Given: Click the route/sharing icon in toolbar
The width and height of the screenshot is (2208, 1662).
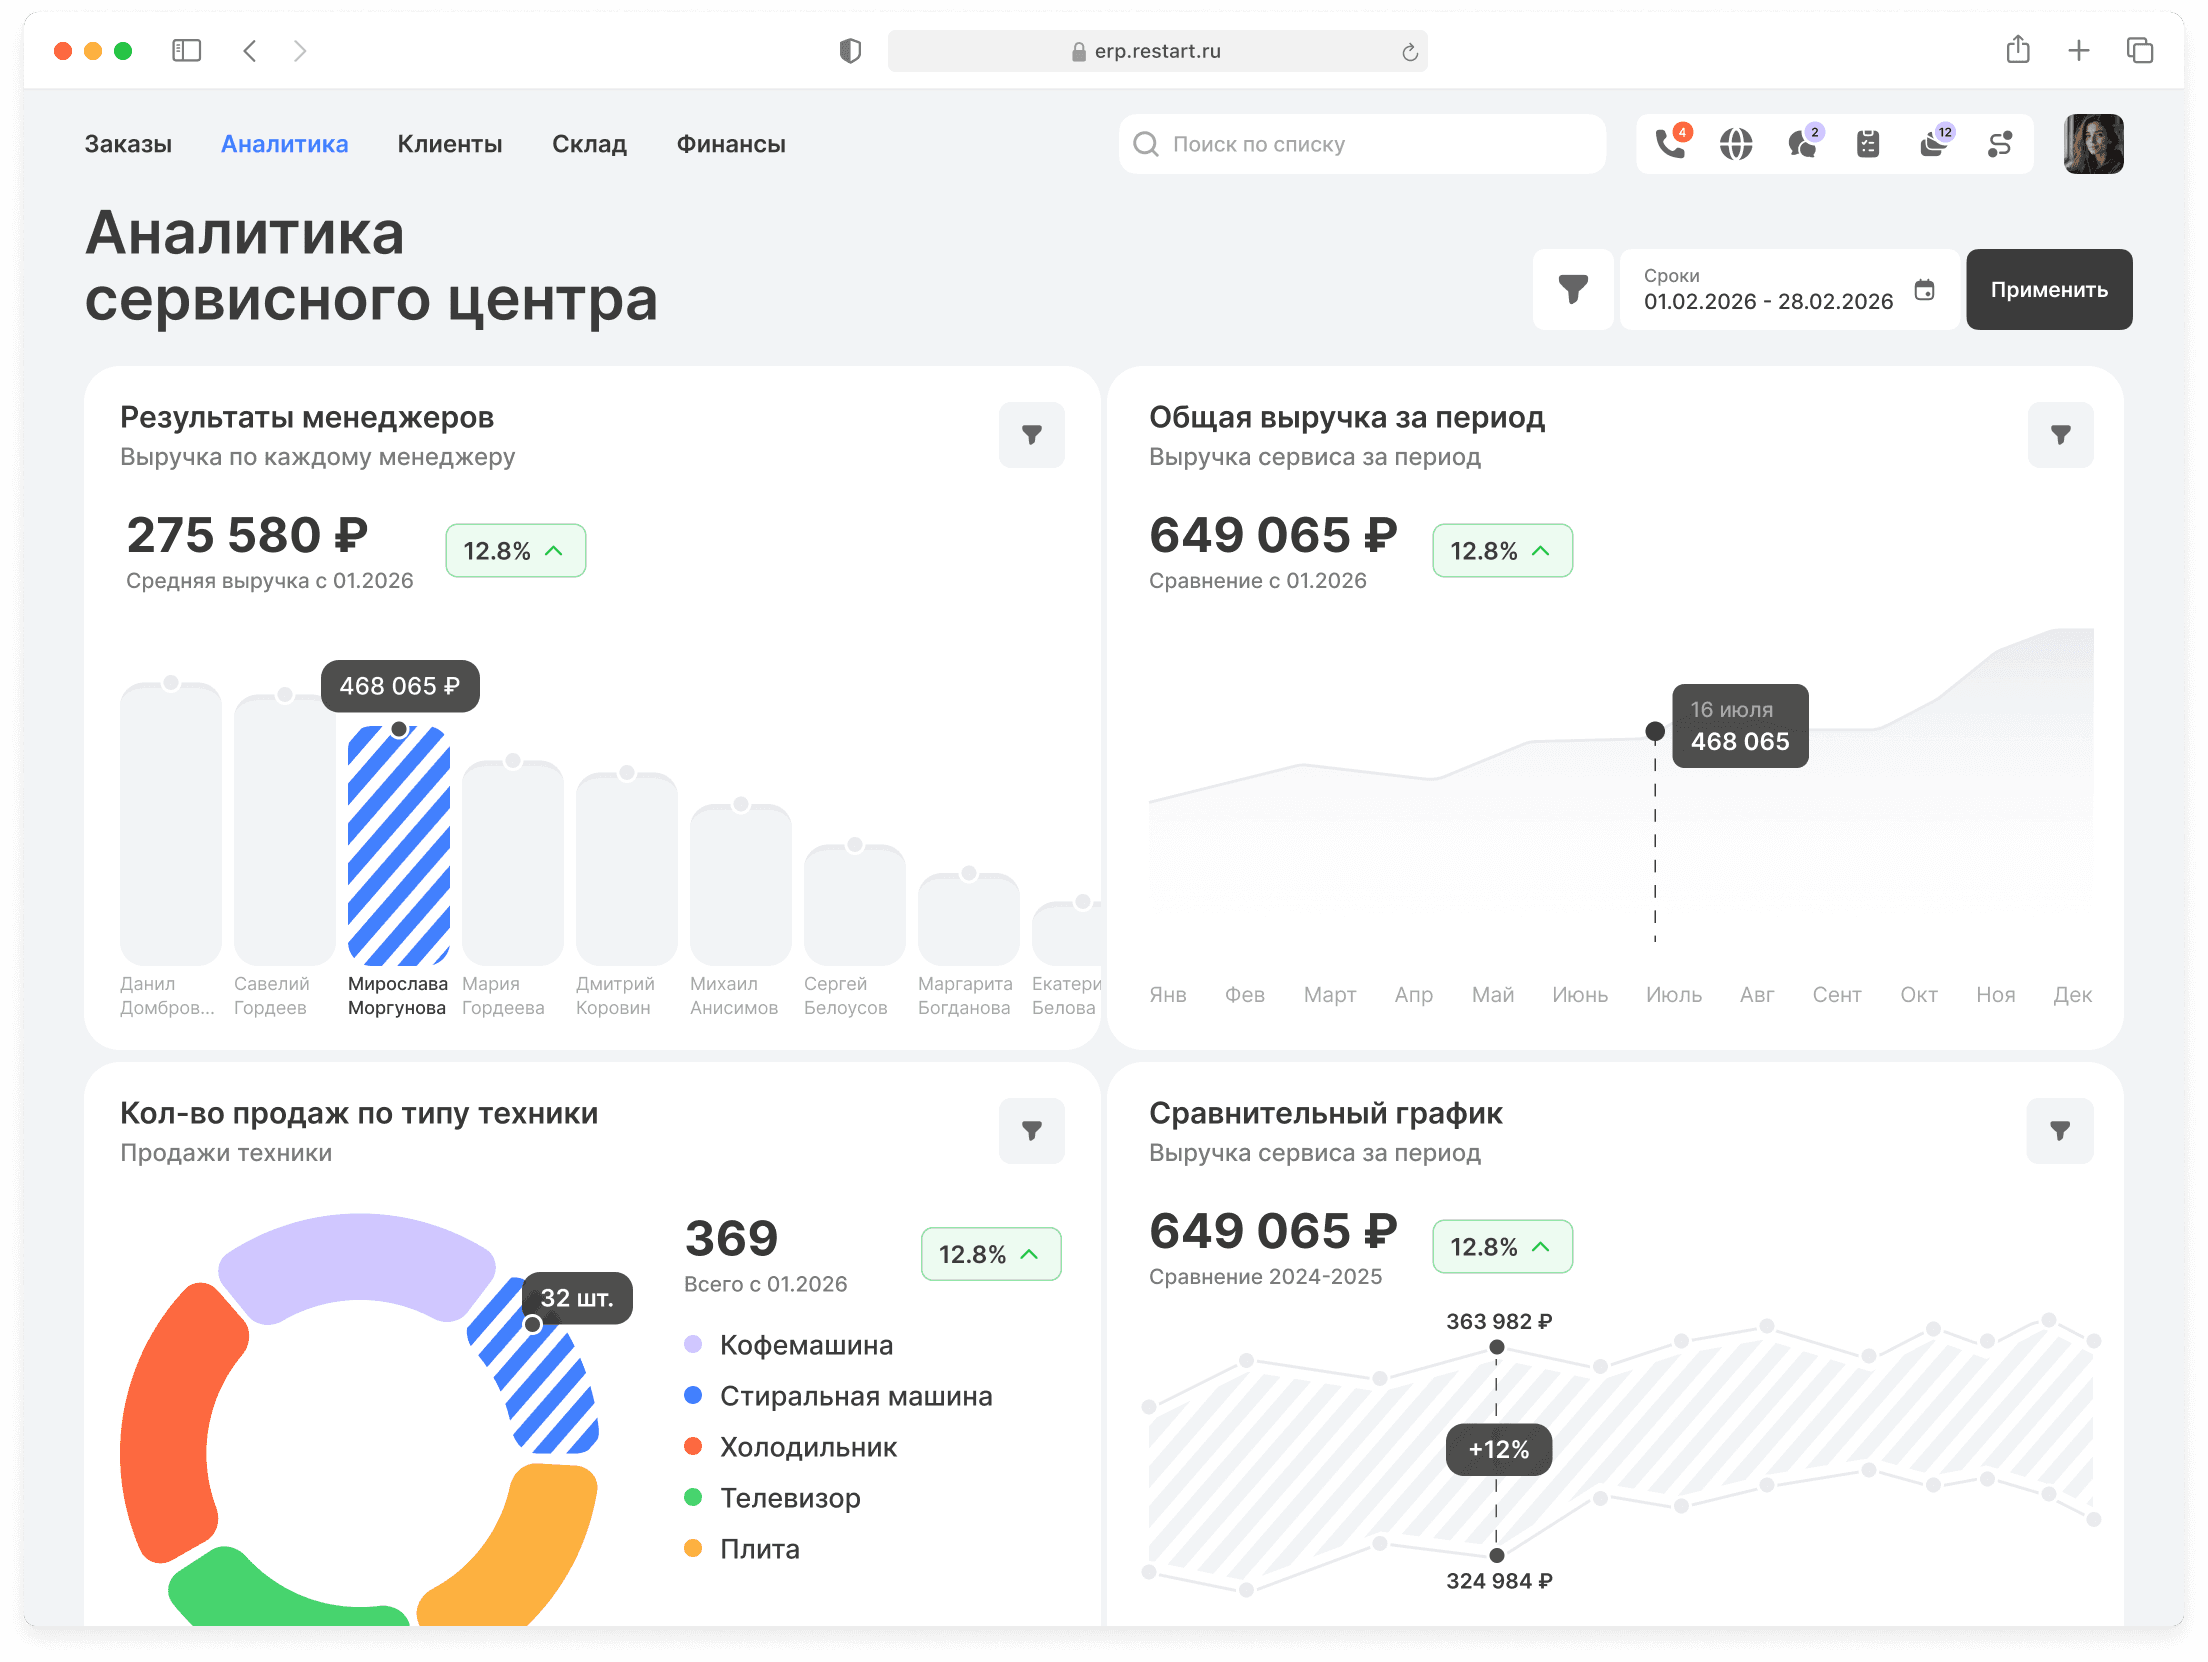Looking at the screenshot, I should pos(1999,144).
